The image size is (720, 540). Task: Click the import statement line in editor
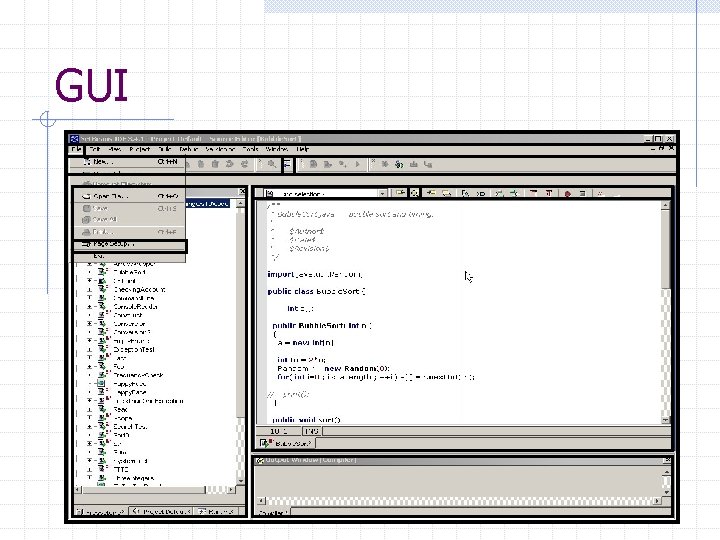click(315, 274)
